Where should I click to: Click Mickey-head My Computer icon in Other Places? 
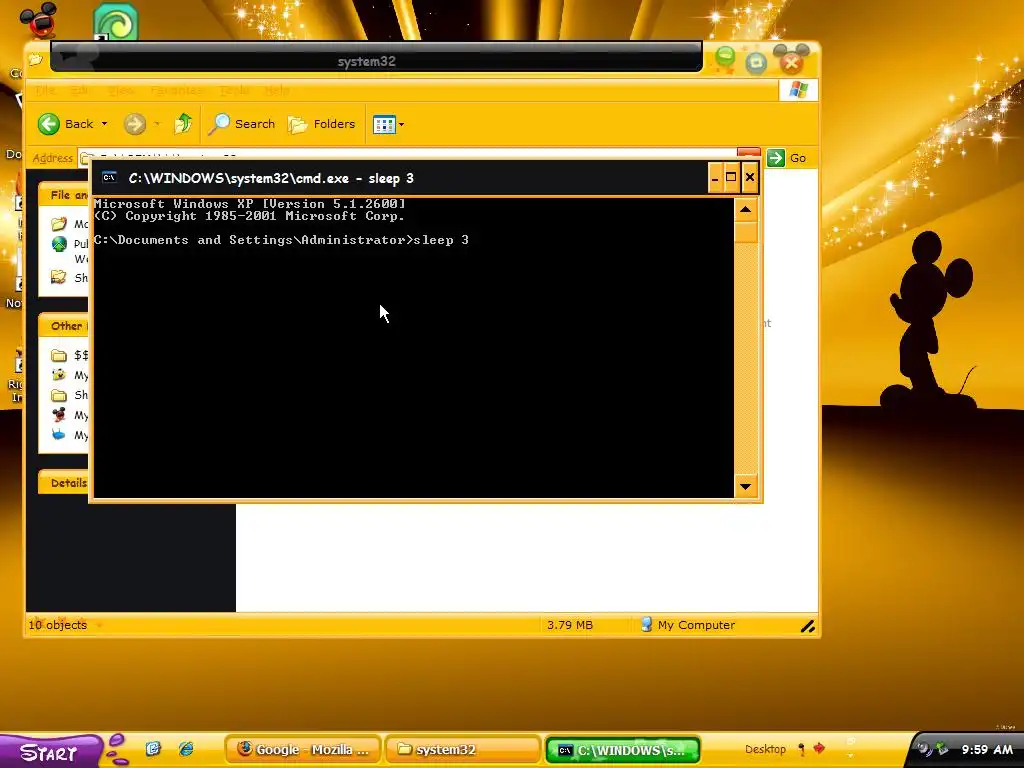point(59,415)
